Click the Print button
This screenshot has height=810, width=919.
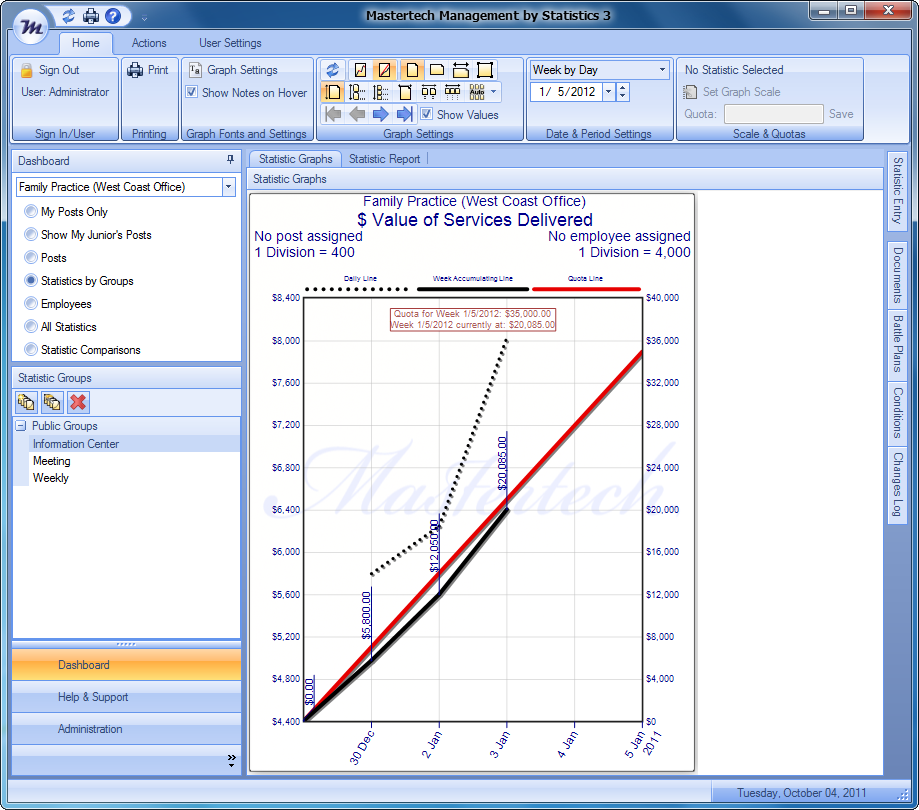tap(148, 70)
